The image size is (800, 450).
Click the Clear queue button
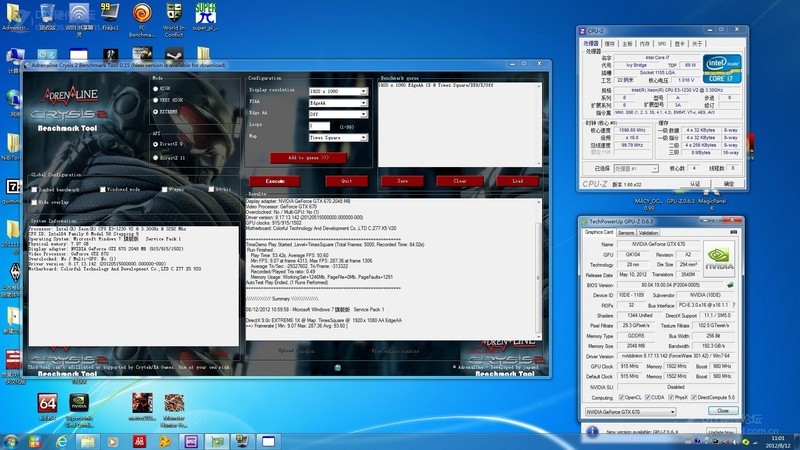click(460, 181)
